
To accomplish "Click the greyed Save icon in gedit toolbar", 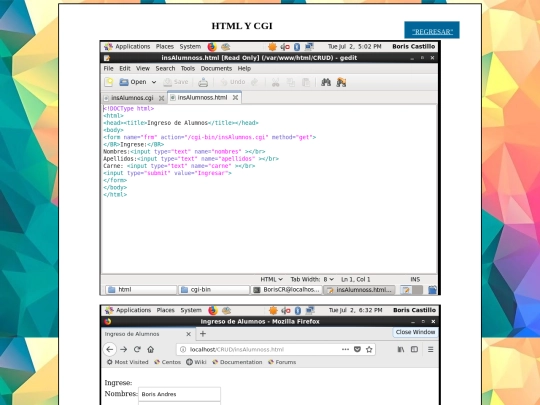I will click(x=168, y=82).
